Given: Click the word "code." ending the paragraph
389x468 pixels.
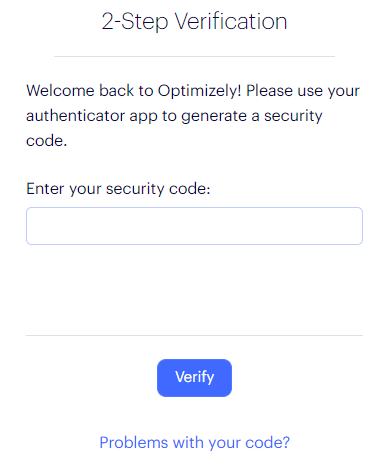Looking at the screenshot, I should tap(47, 141).
